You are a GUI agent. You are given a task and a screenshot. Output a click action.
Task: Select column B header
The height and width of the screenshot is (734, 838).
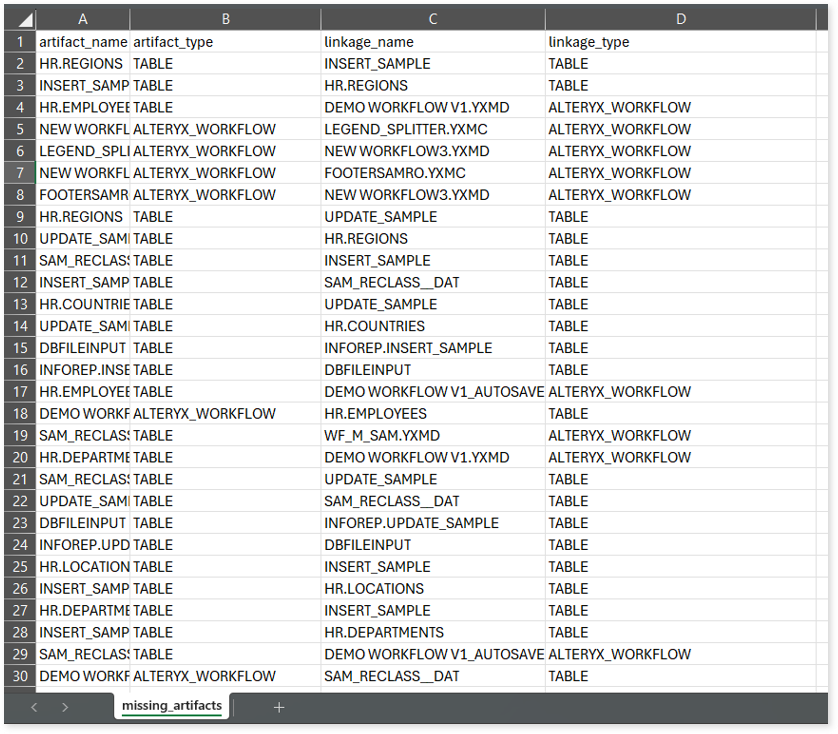coord(225,20)
